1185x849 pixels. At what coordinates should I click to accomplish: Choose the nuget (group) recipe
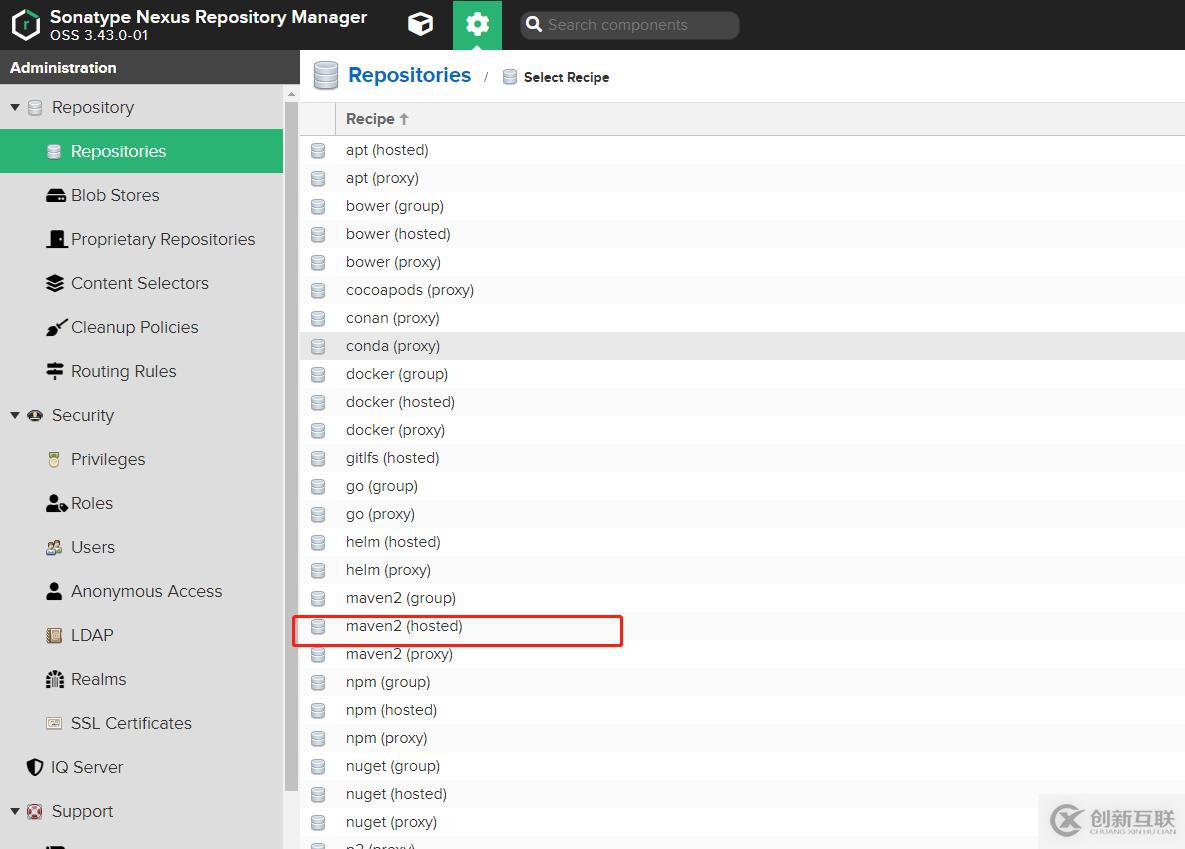742,766
